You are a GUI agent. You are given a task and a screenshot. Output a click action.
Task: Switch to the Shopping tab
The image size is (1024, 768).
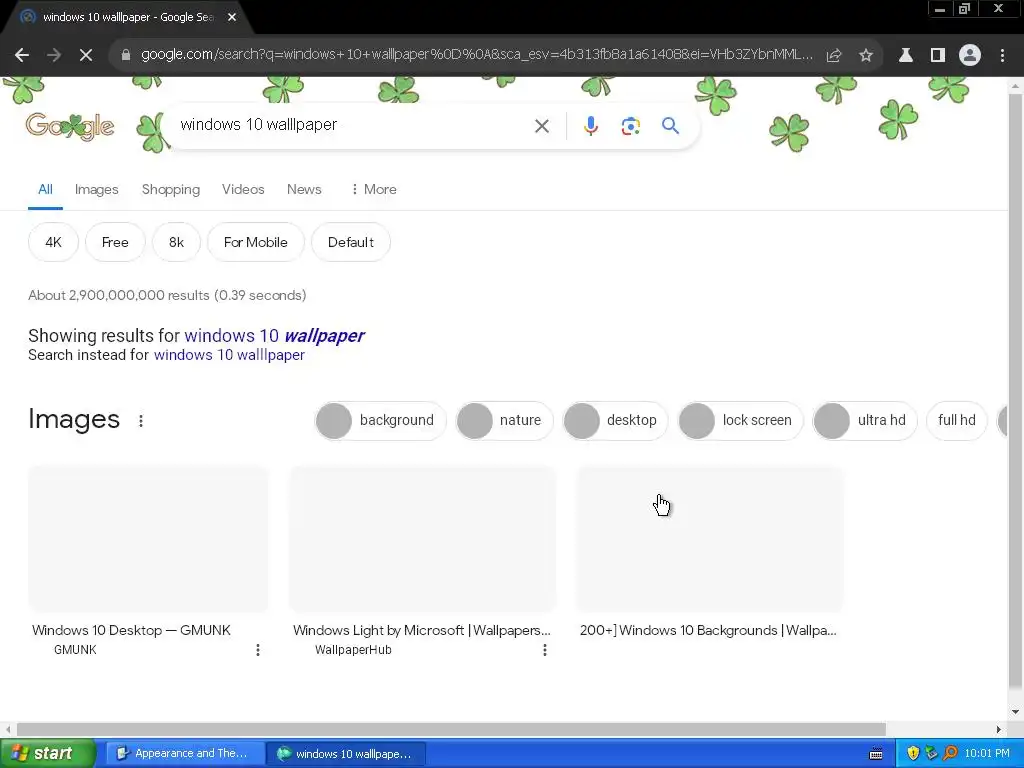pos(171,189)
